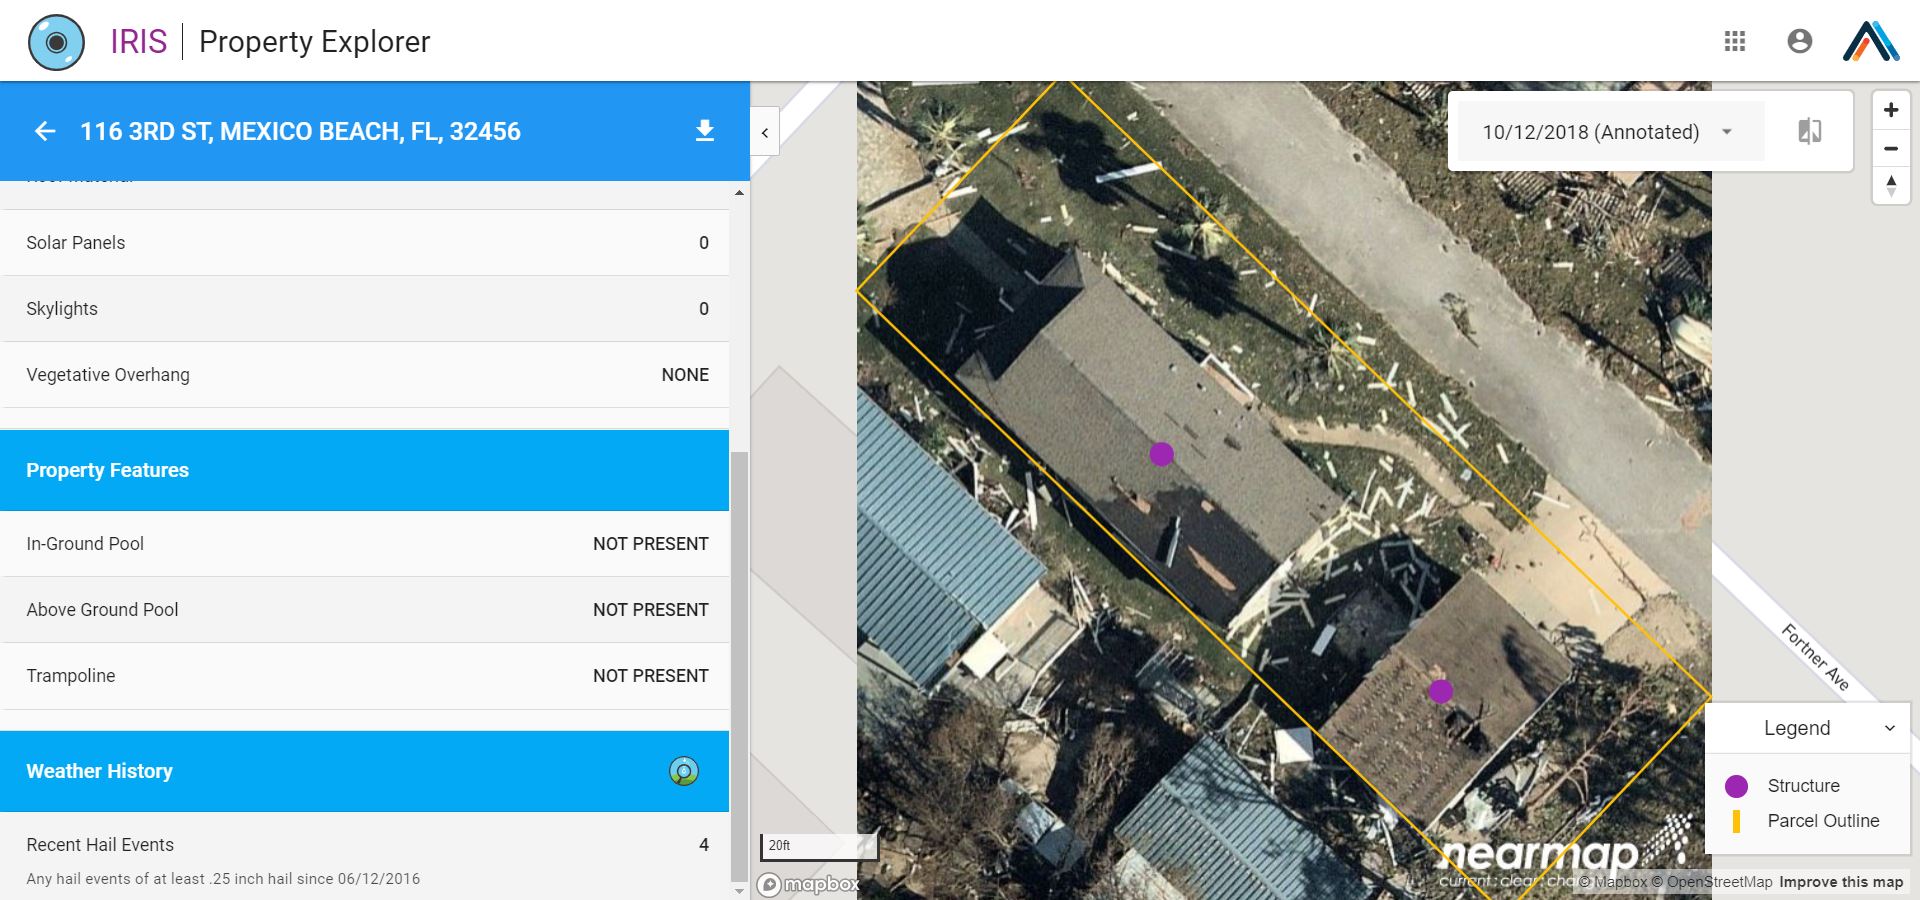Click the Weather History radar icon

click(684, 771)
